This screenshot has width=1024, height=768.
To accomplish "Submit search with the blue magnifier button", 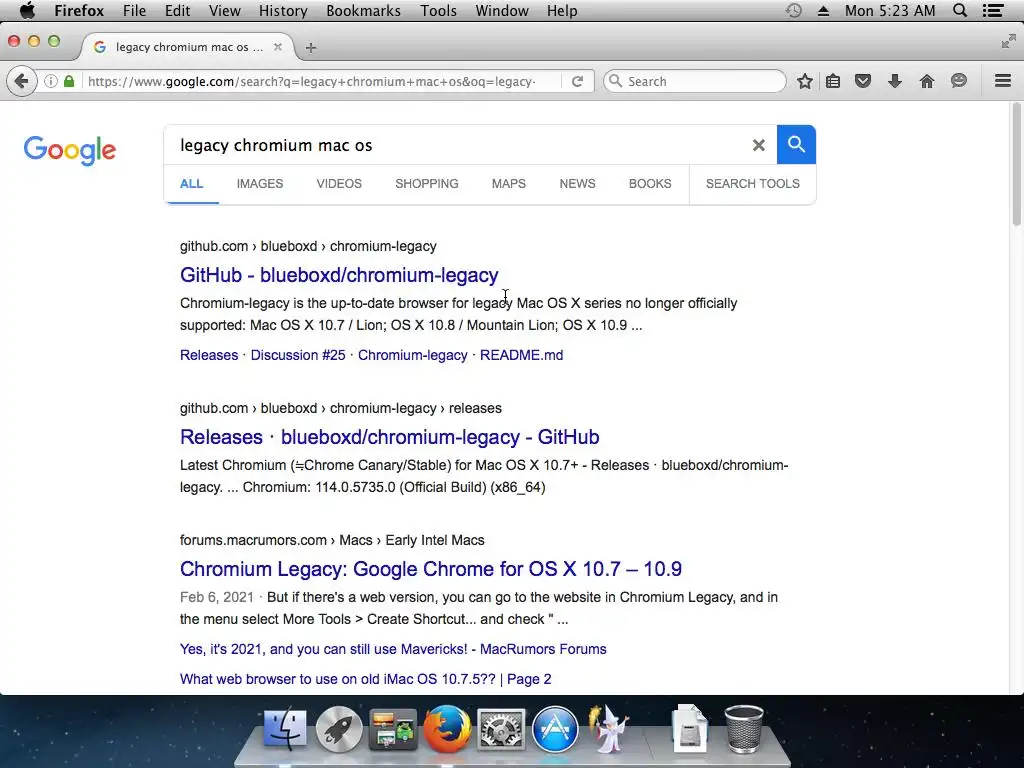I will 796,144.
